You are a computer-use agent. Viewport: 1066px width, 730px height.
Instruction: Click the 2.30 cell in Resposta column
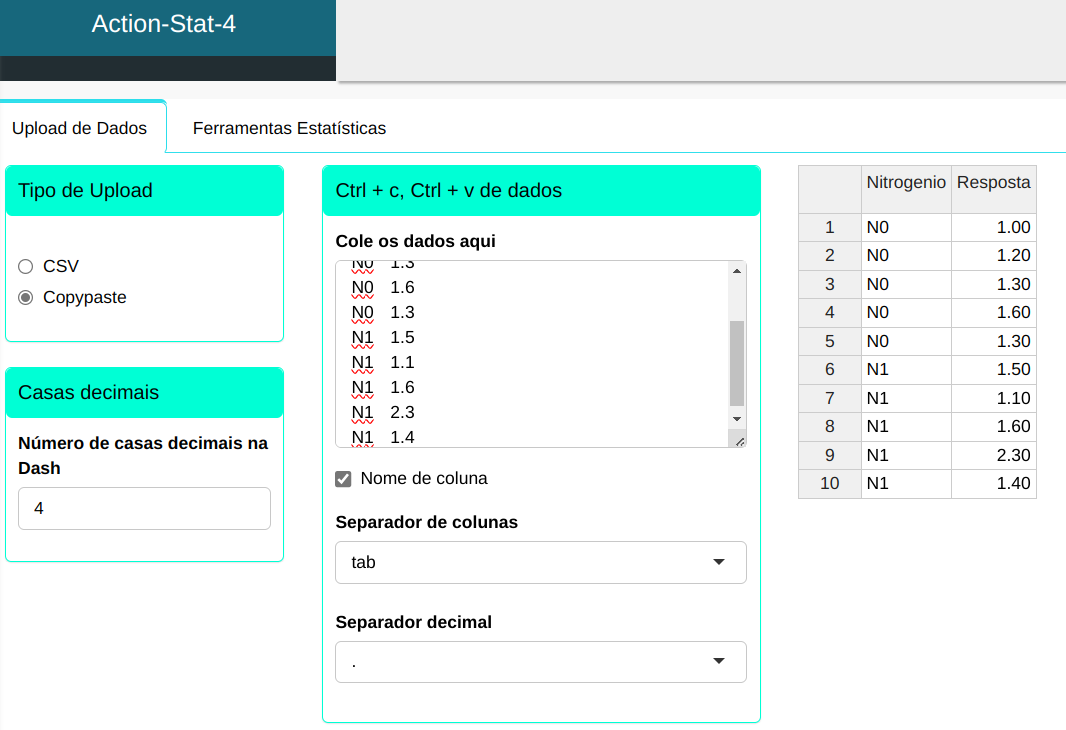[993, 456]
